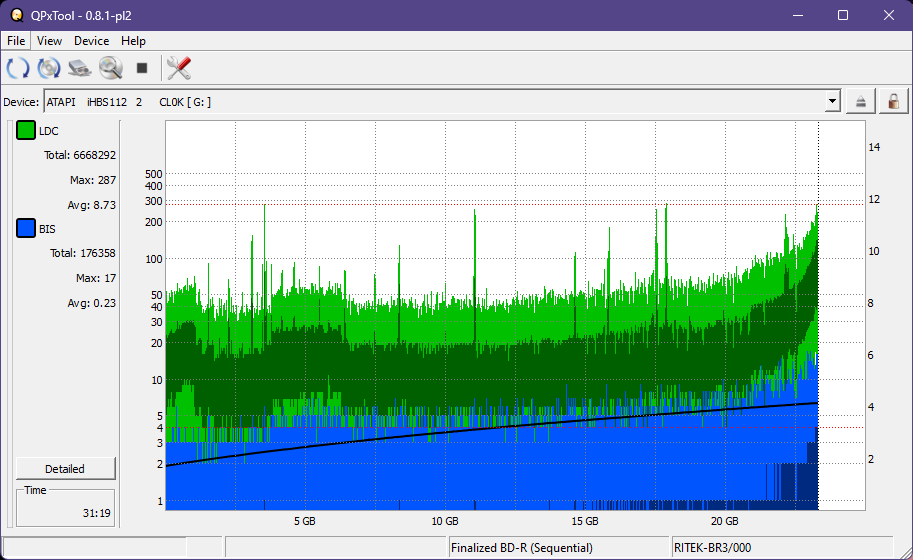Click the eject tray button
Image resolution: width=913 pixels, height=560 pixels.
pos(861,102)
